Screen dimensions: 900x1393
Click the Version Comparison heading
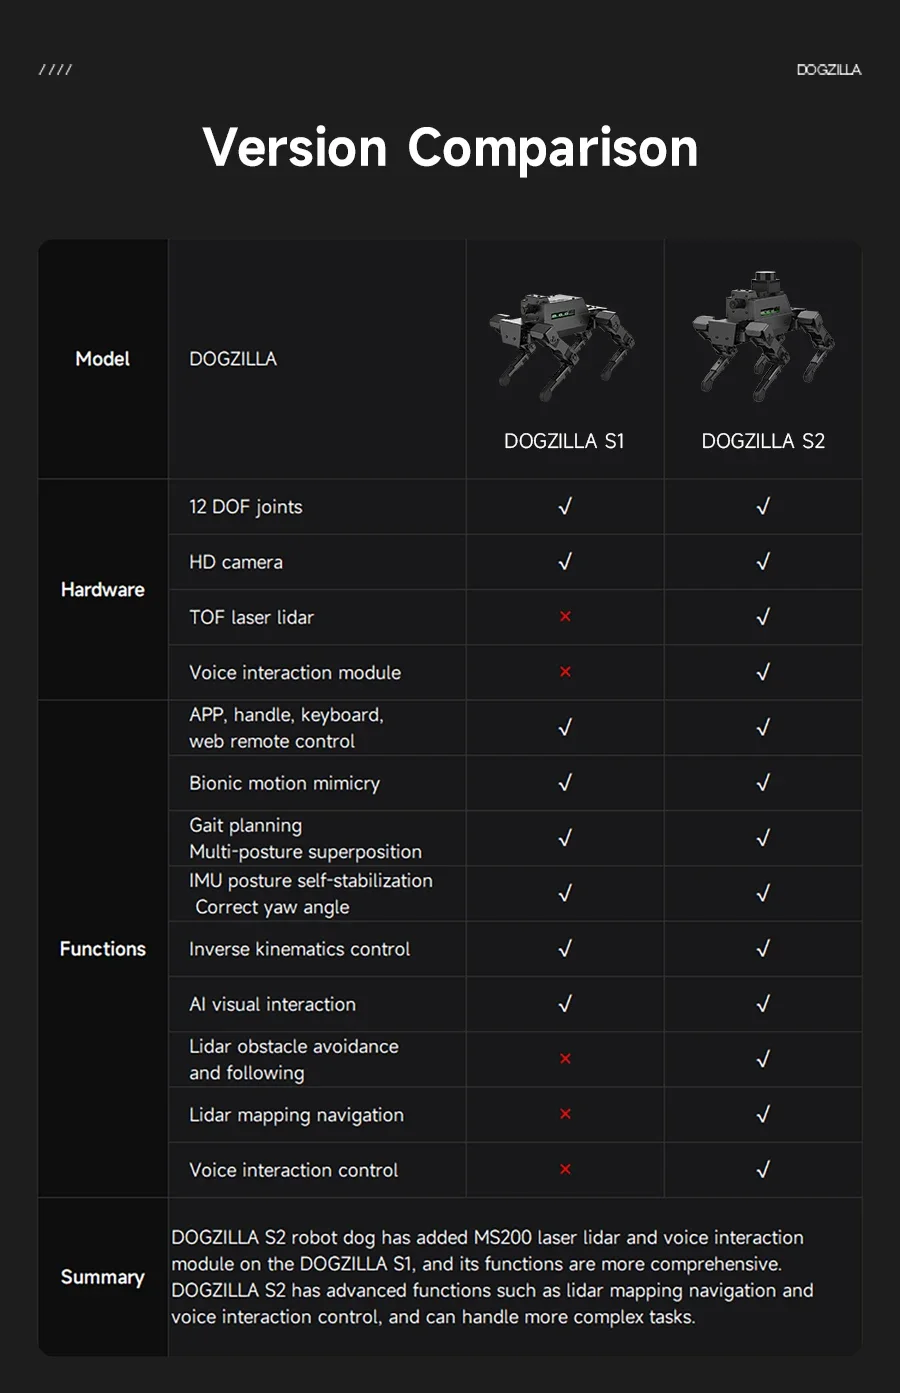point(450,148)
